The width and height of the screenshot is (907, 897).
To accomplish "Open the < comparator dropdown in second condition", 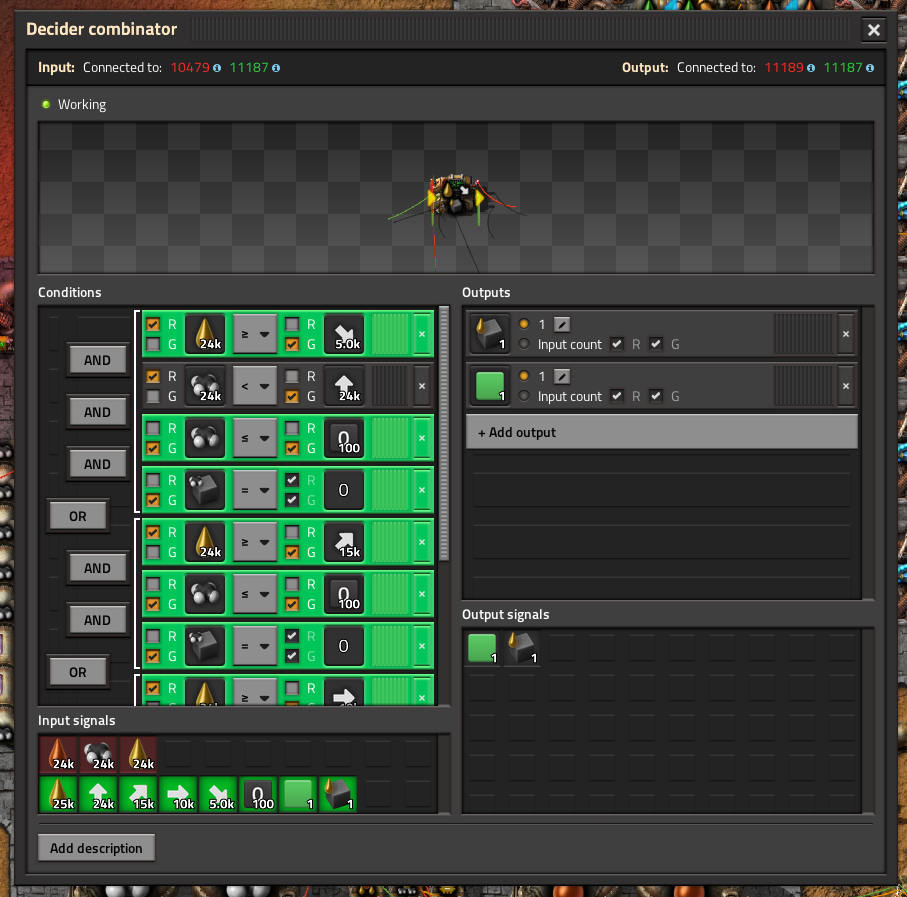I will 254,386.
